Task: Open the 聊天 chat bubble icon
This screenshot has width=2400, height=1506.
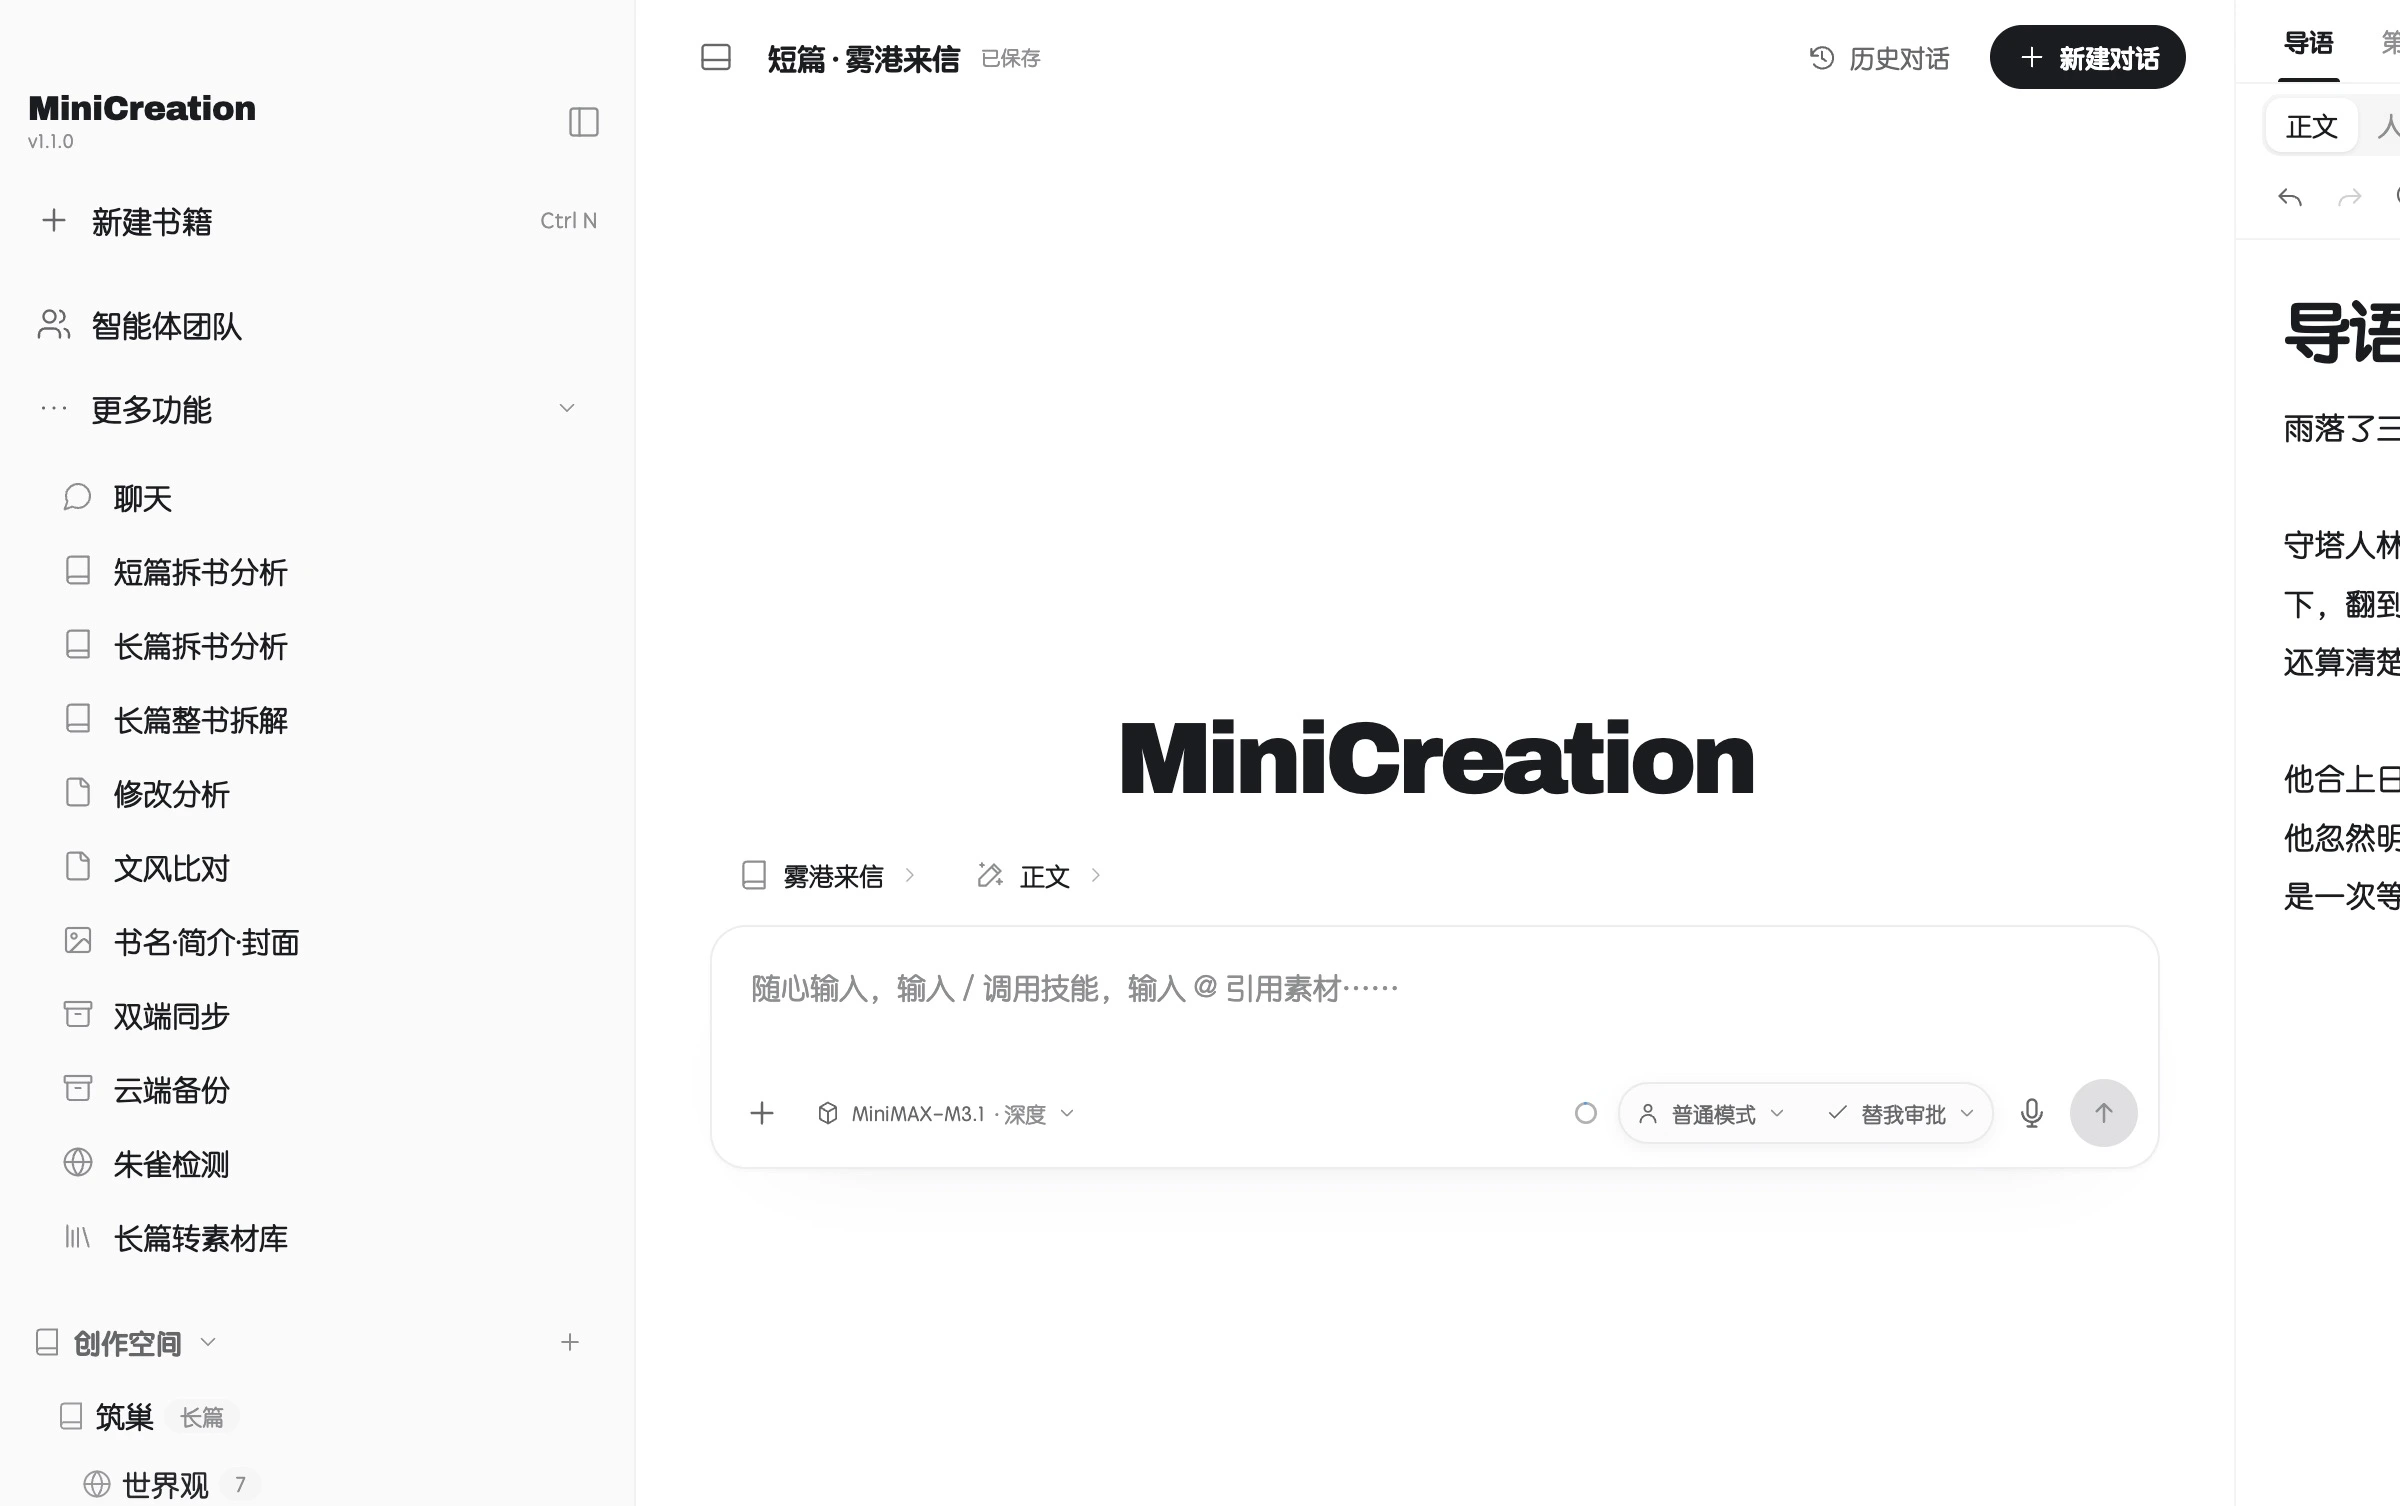Action: click(x=77, y=497)
